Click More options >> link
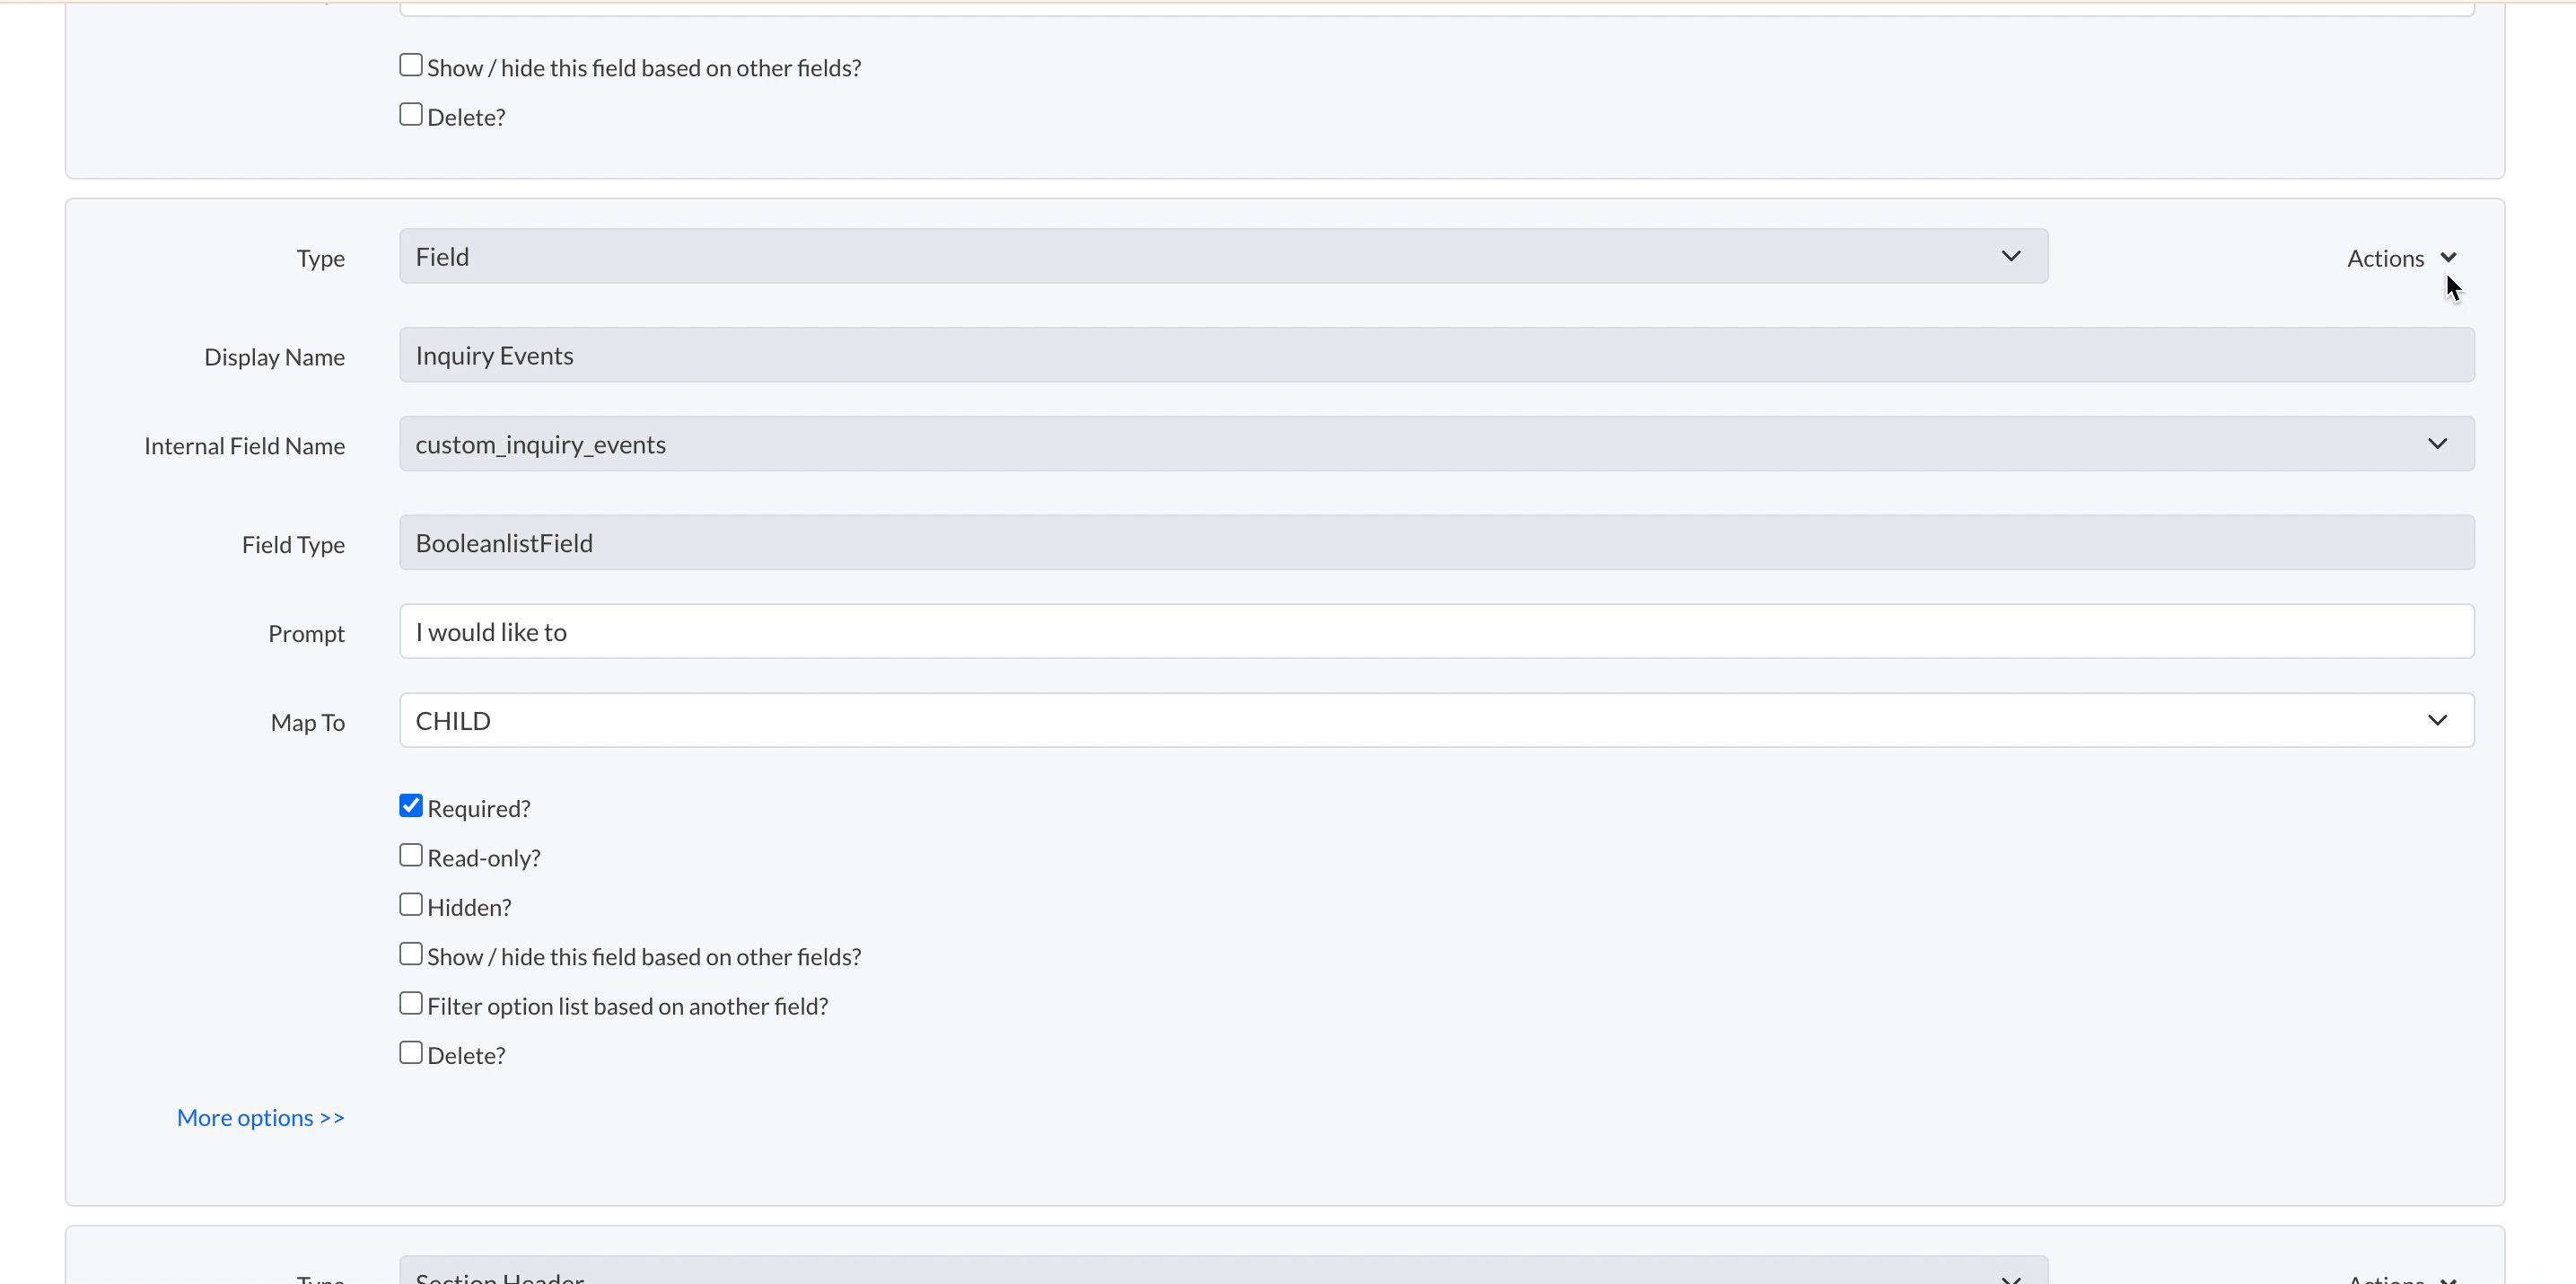Image resolution: width=2576 pixels, height=1284 pixels. coord(259,1116)
